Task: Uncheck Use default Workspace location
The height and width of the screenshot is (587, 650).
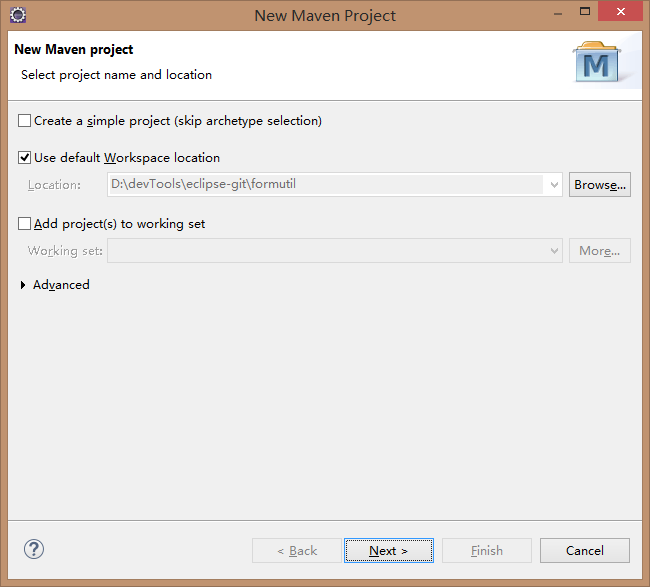Action: (24, 158)
